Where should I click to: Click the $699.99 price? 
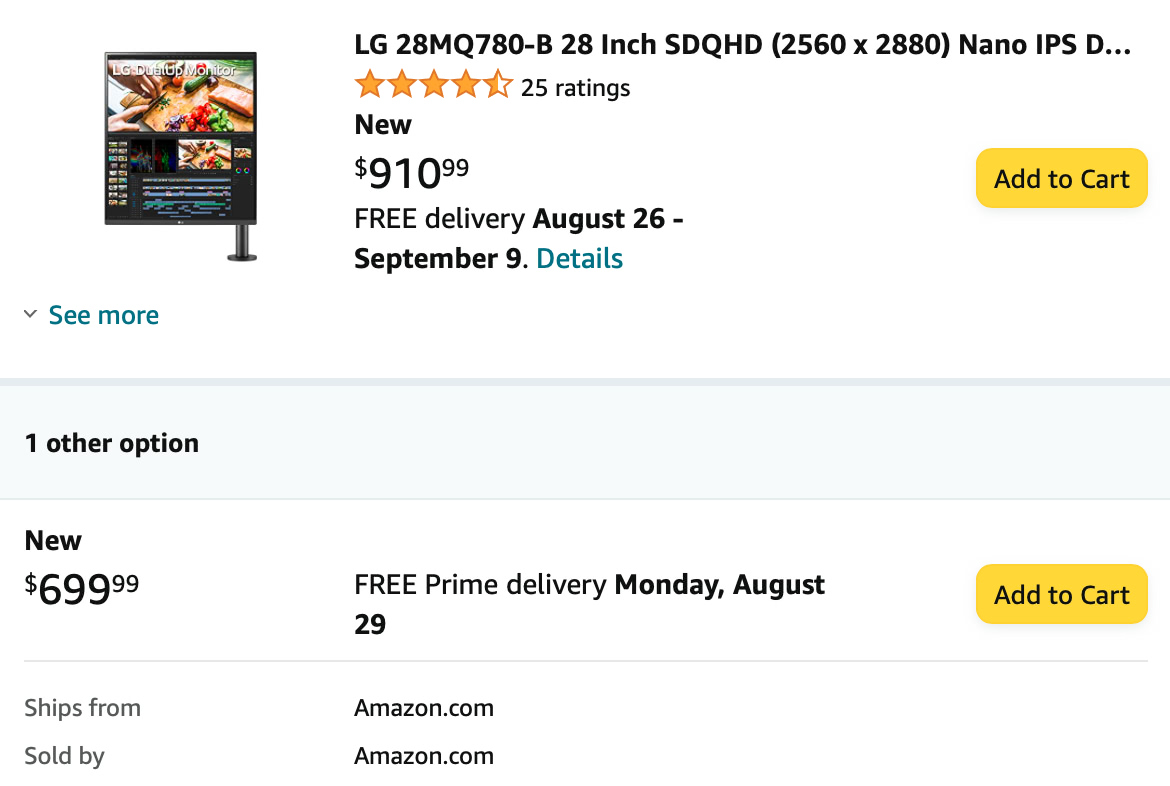tap(82, 588)
